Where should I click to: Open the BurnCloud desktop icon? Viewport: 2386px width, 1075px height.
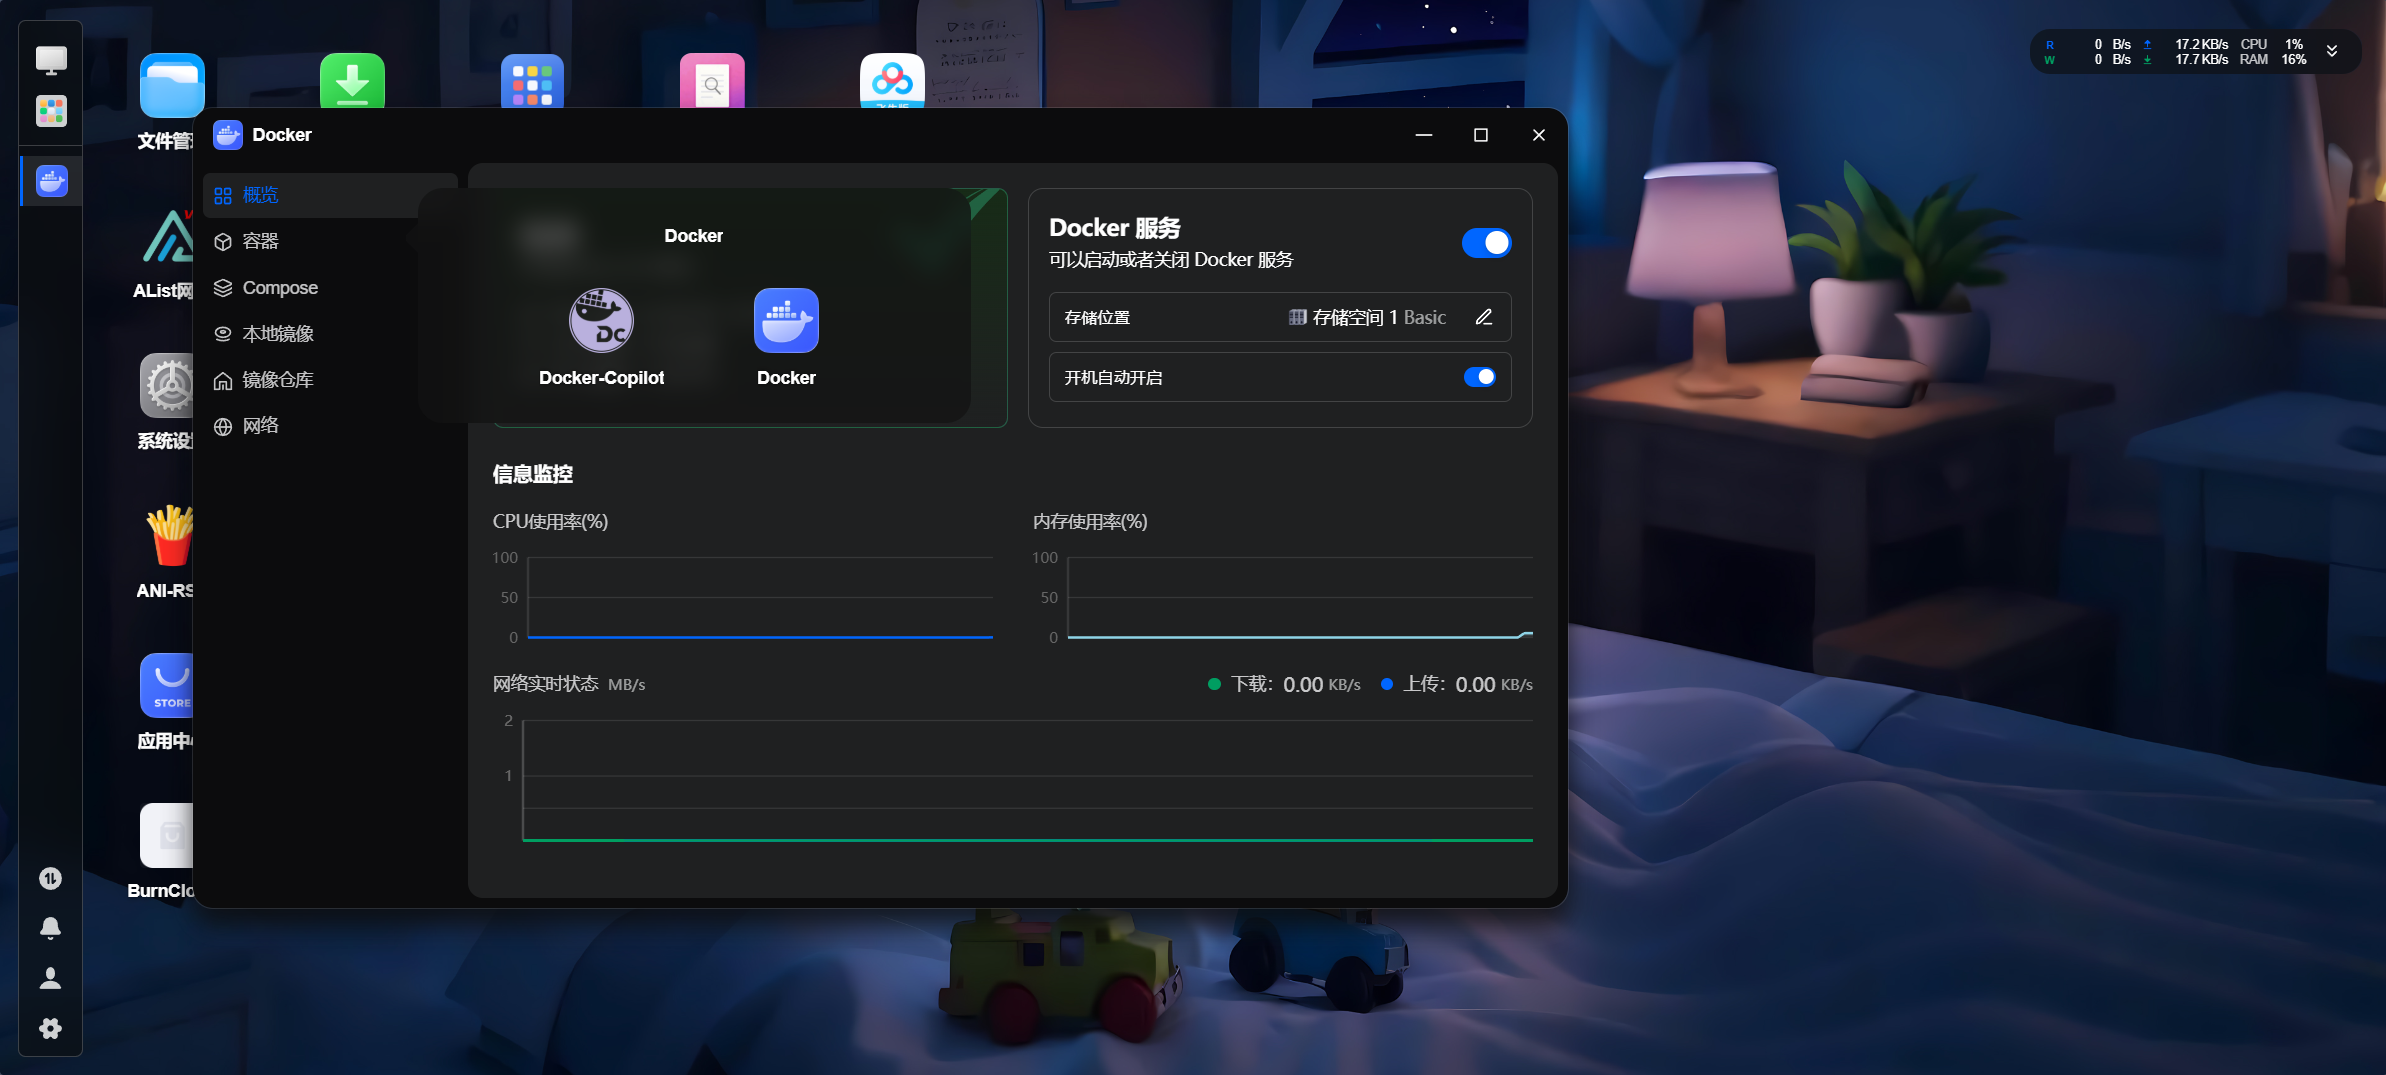166,836
